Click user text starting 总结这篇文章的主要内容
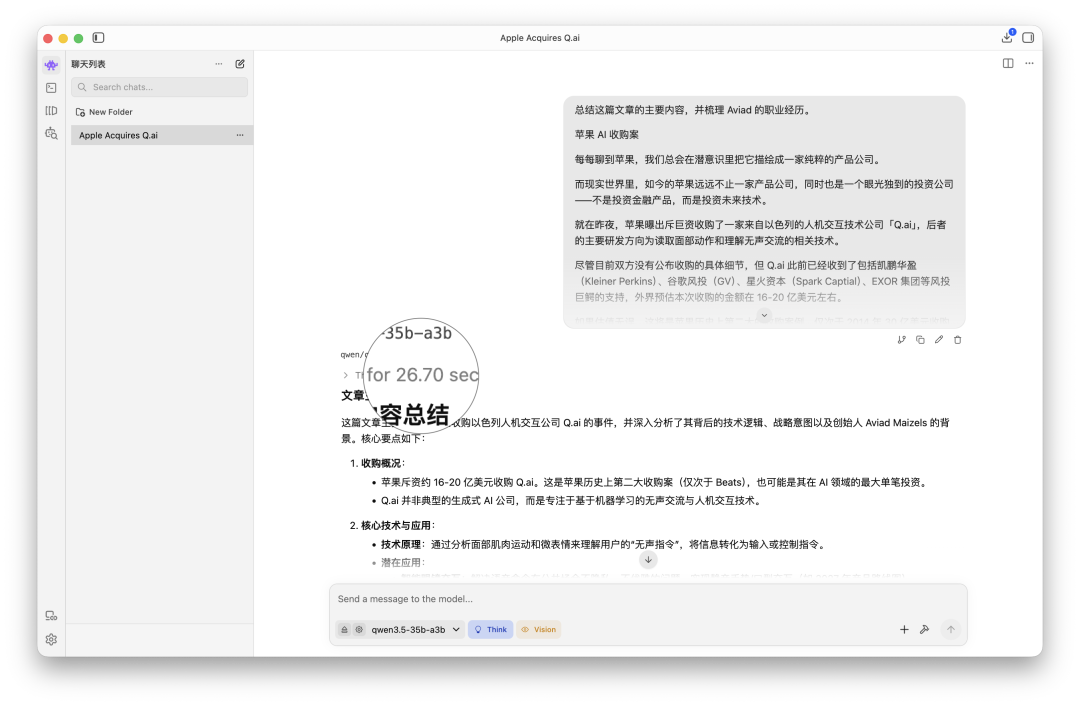The image size is (1080, 706). point(694,110)
